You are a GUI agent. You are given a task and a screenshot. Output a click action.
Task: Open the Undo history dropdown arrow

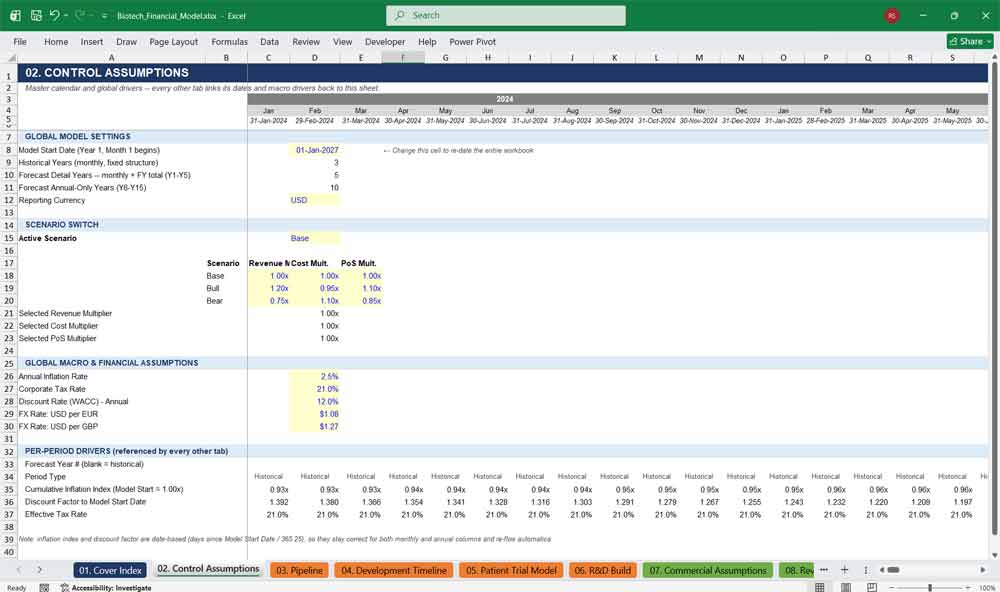[66, 15]
